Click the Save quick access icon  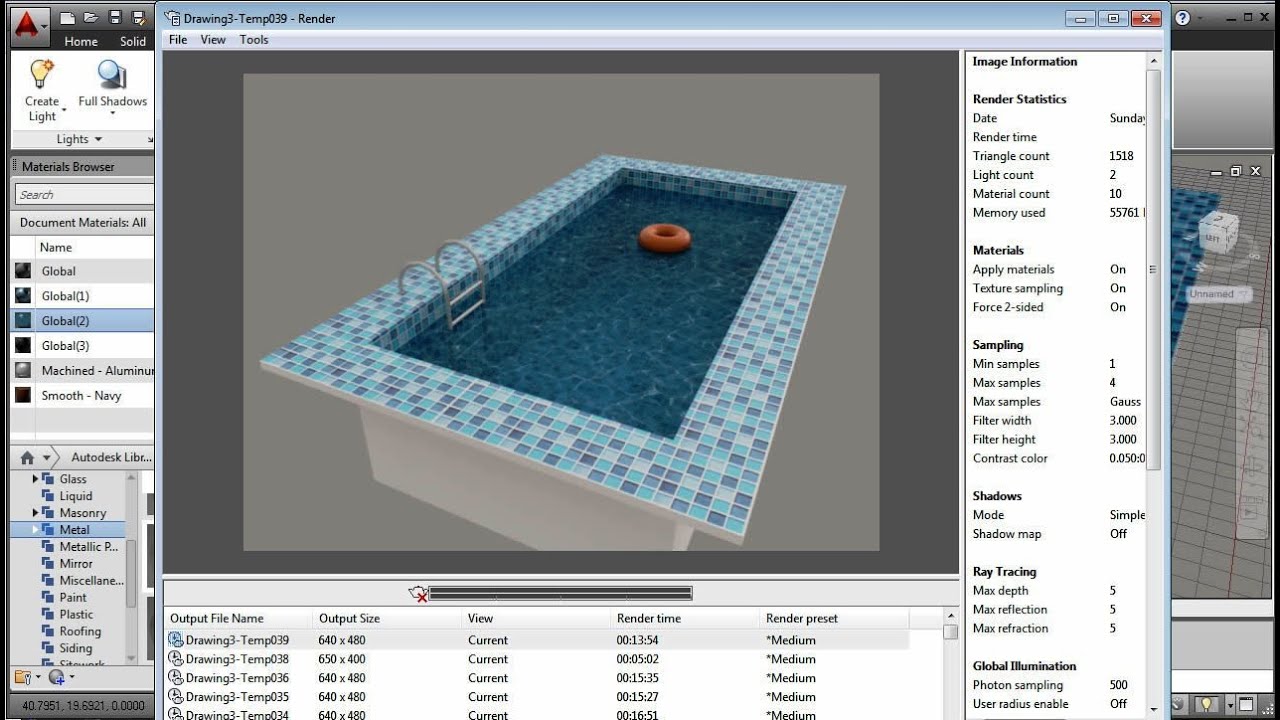coord(115,17)
